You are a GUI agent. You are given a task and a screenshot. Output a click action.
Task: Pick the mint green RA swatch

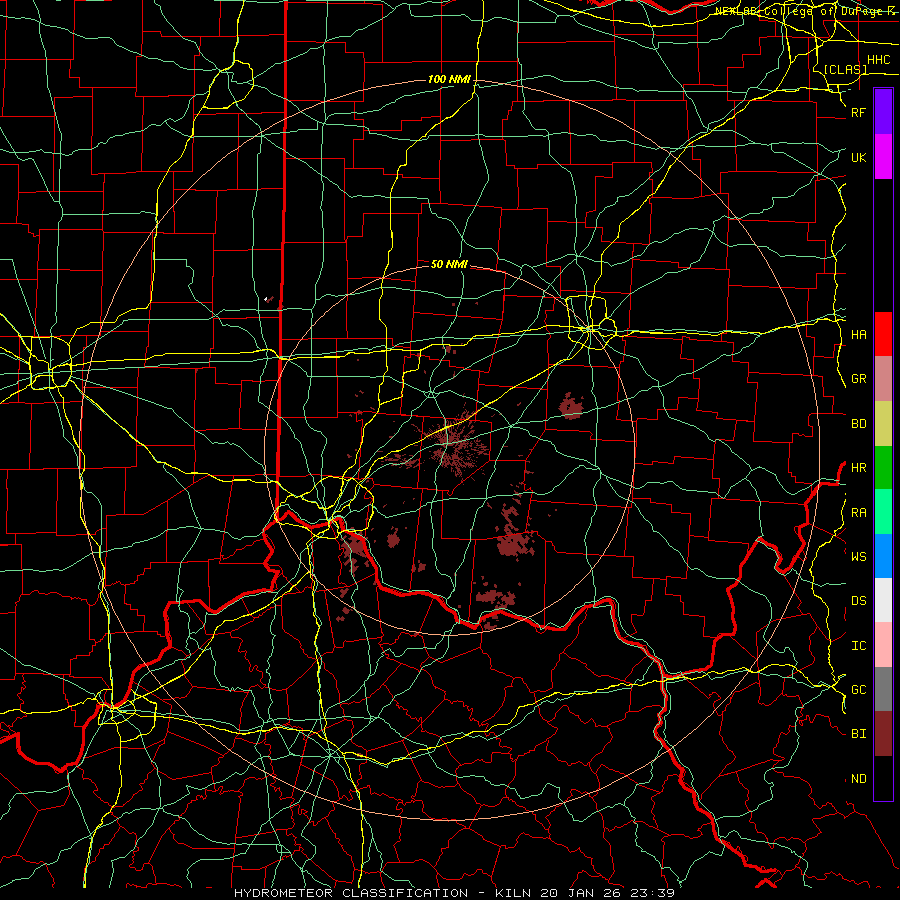[883, 512]
